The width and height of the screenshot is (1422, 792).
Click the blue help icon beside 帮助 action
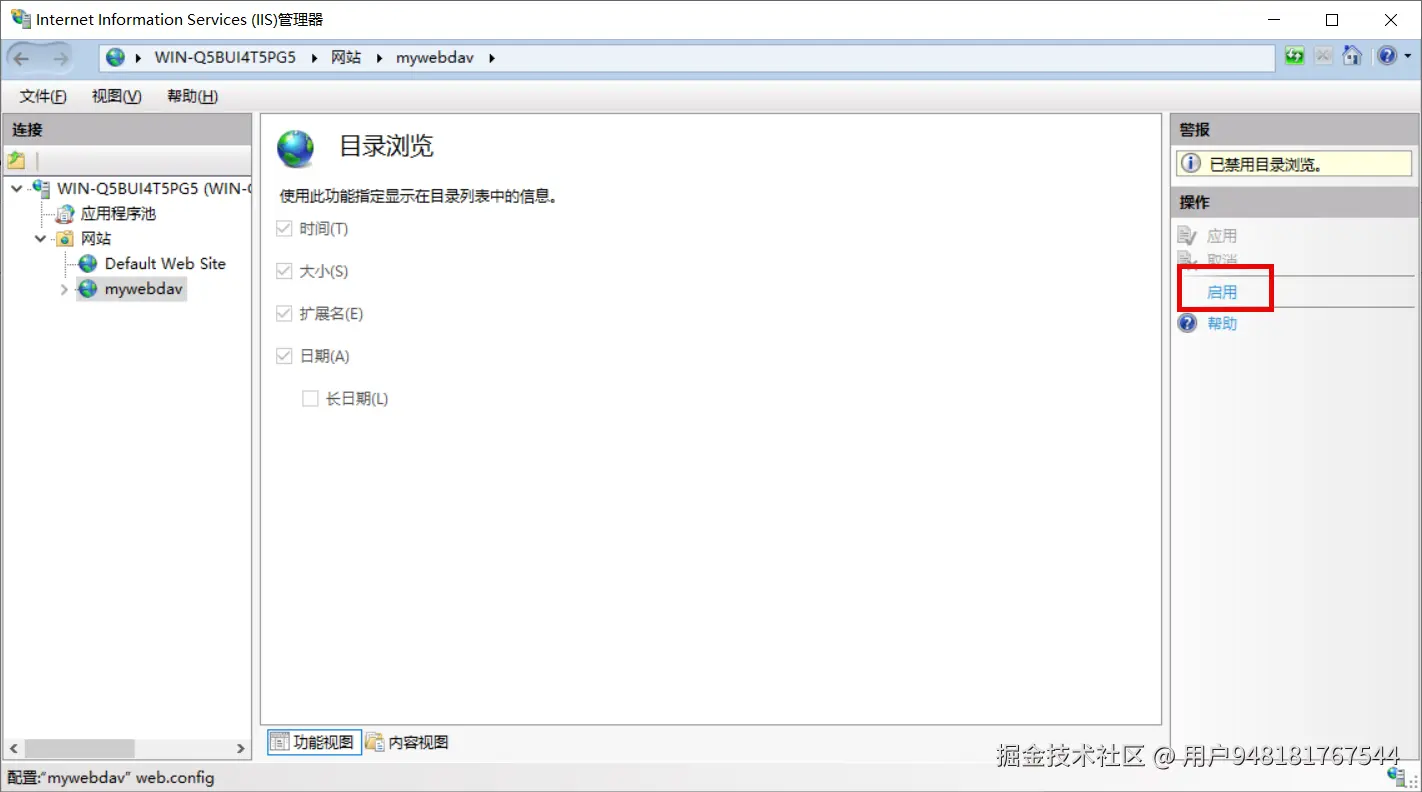[1187, 323]
